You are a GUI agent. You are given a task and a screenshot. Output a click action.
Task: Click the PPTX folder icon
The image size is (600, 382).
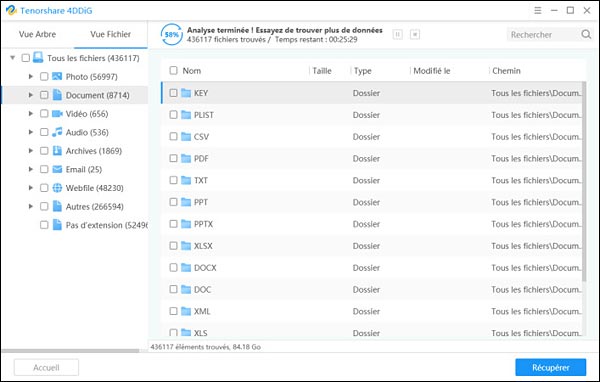[x=186, y=224]
